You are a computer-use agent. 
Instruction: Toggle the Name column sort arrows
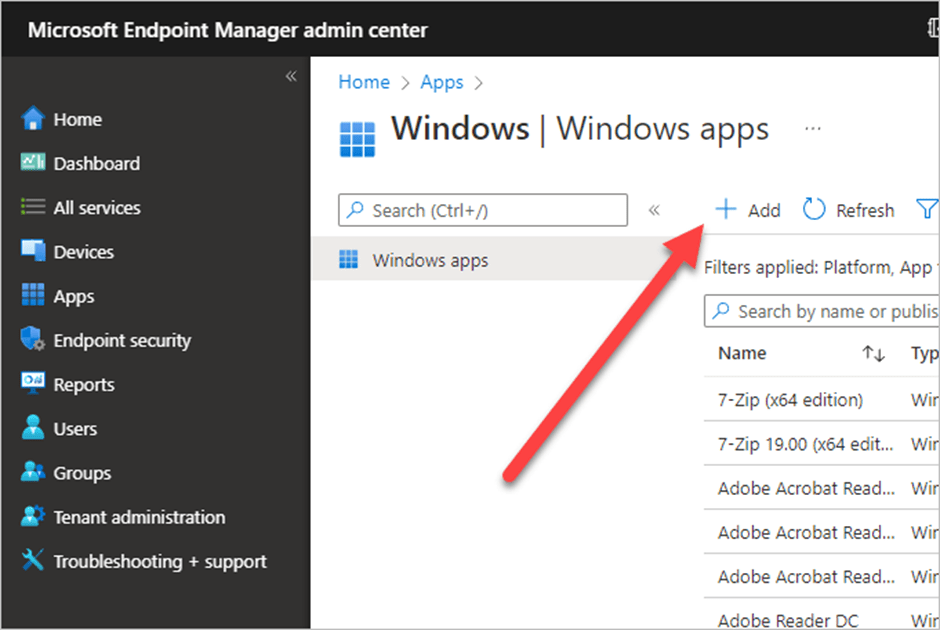873,354
